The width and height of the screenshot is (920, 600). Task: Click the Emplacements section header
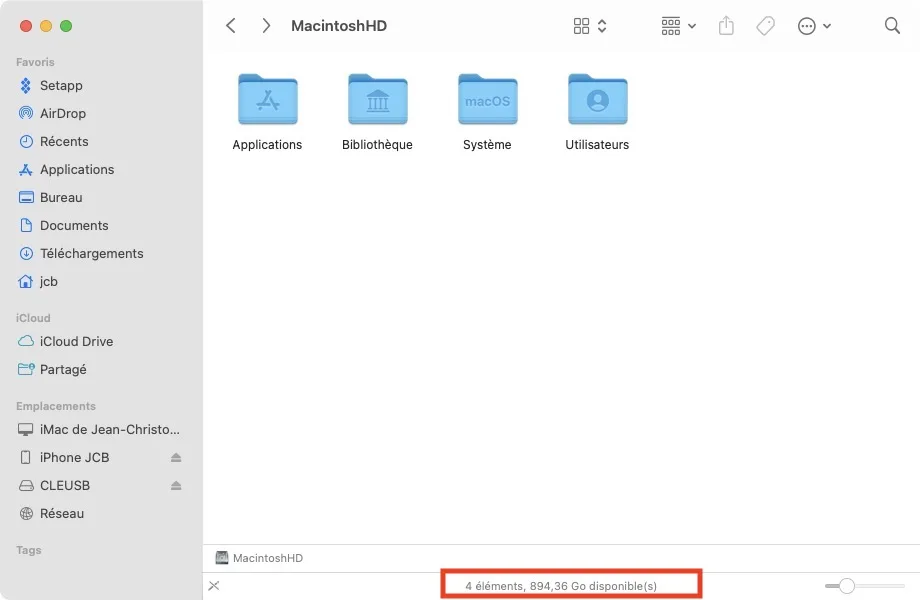56,406
